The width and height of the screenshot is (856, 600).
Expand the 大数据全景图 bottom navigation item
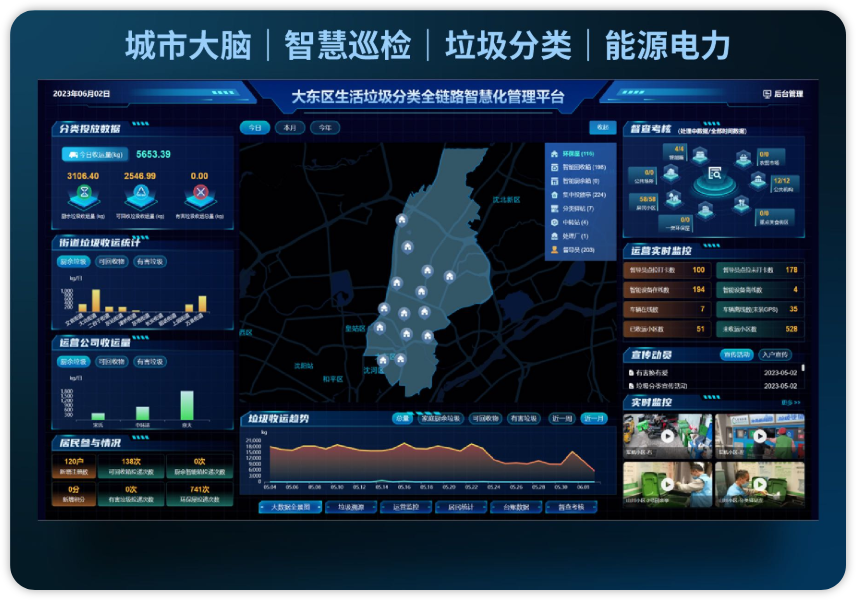click(x=290, y=507)
